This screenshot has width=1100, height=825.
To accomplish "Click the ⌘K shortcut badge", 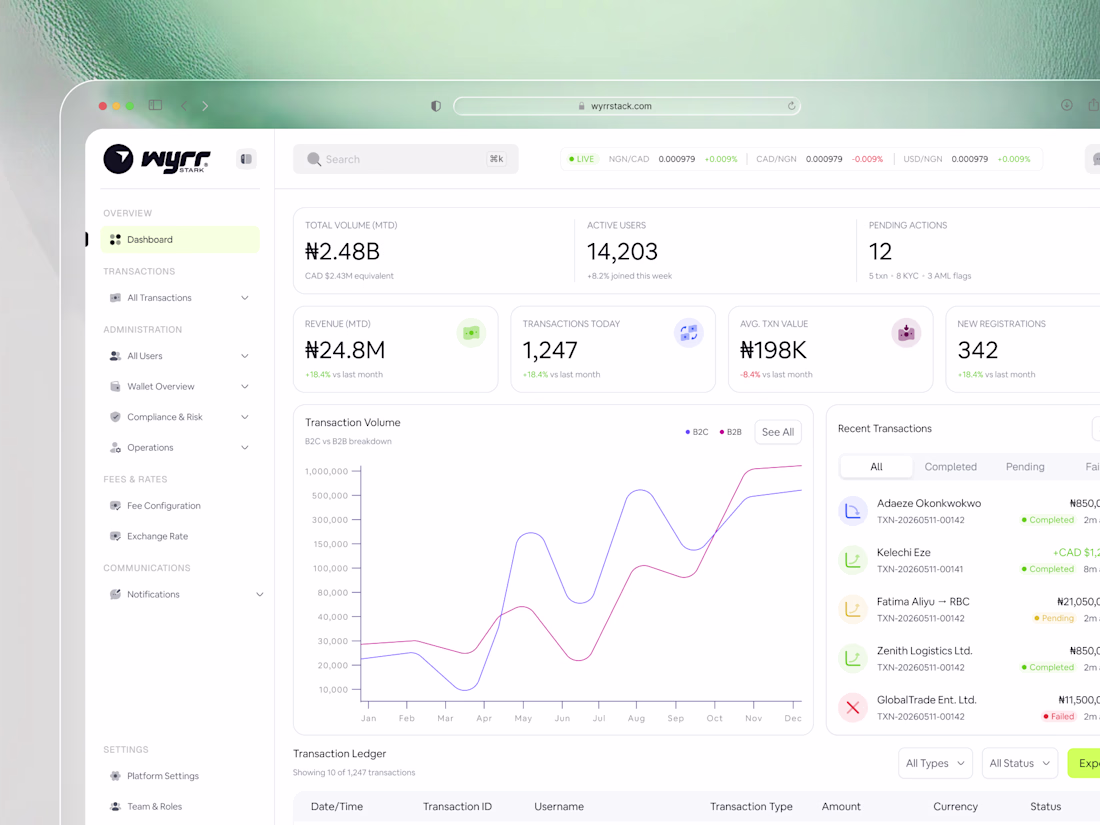I will [497, 159].
